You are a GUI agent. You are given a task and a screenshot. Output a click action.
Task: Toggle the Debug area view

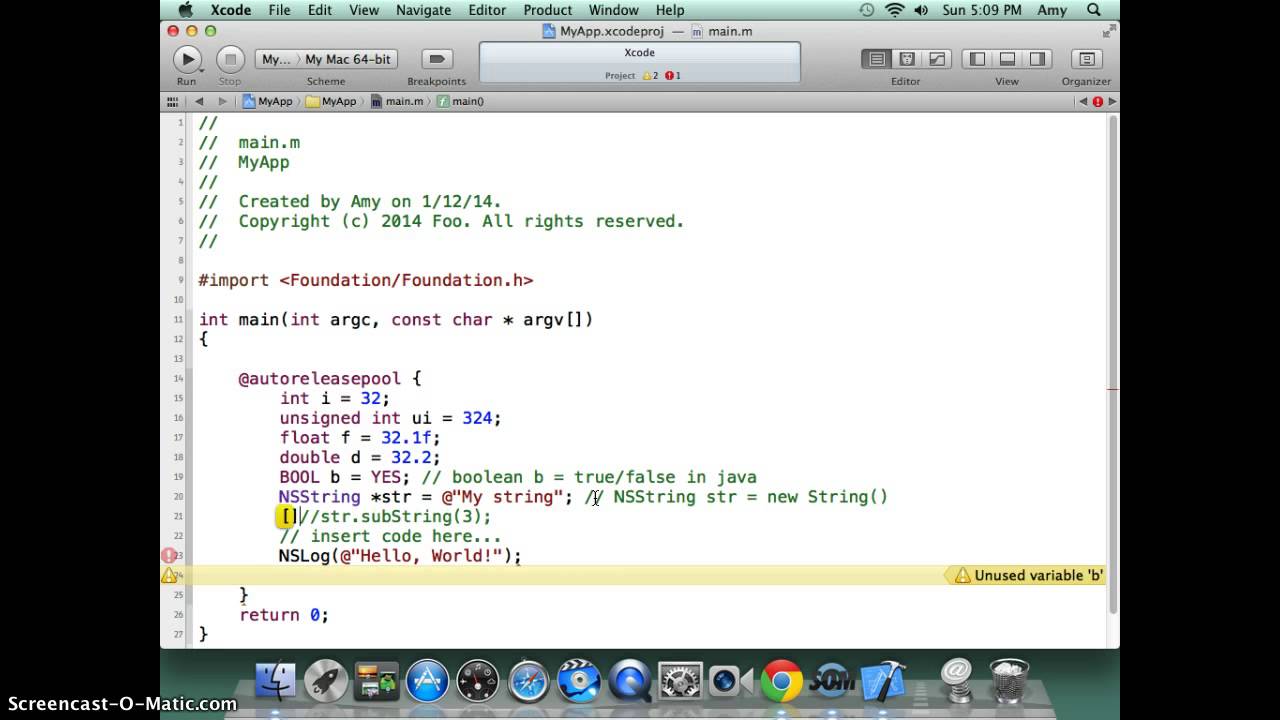[1008, 59]
